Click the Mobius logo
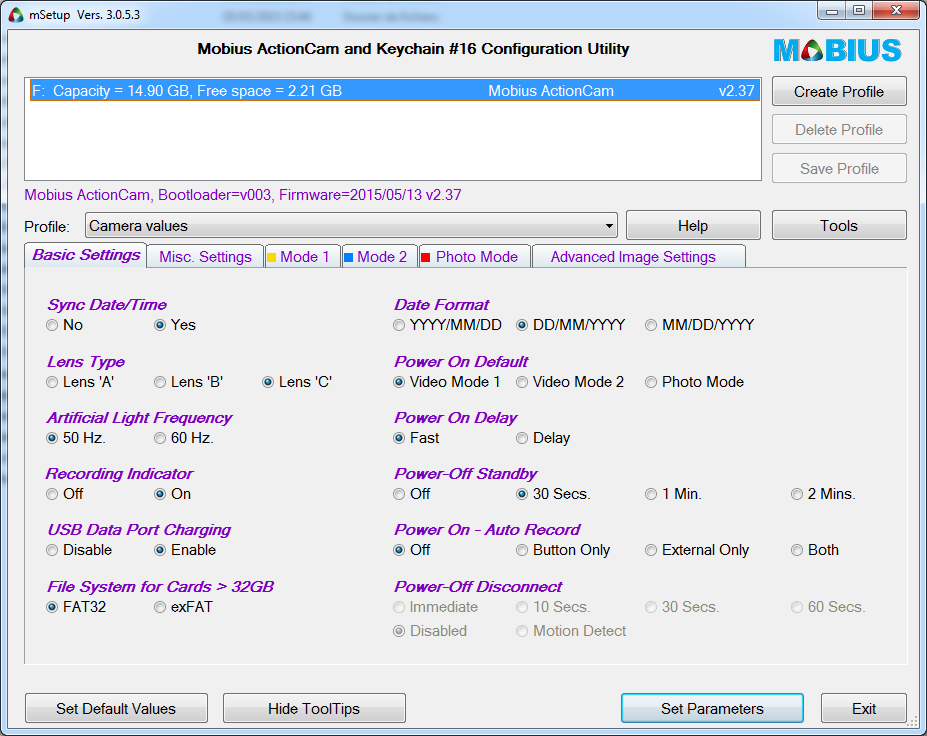This screenshot has width=927, height=736. pyautogui.click(x=837, y=51)
